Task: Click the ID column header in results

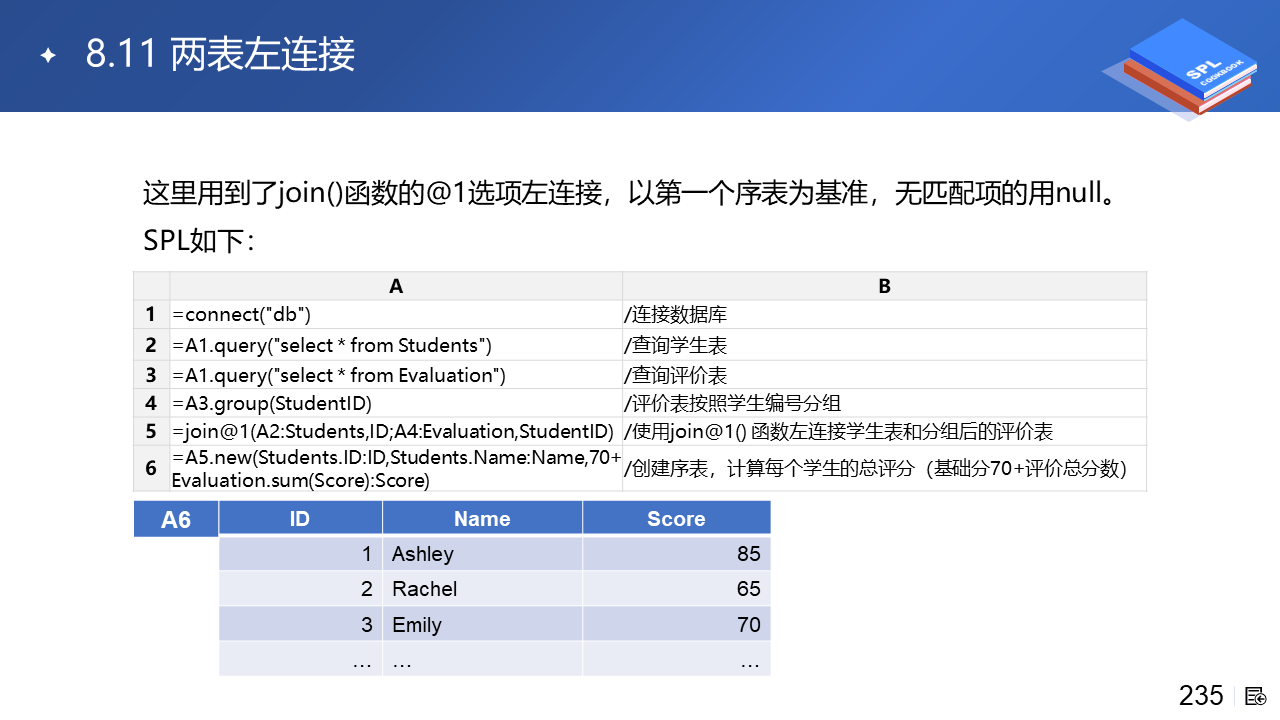Action: click(300, 518)
